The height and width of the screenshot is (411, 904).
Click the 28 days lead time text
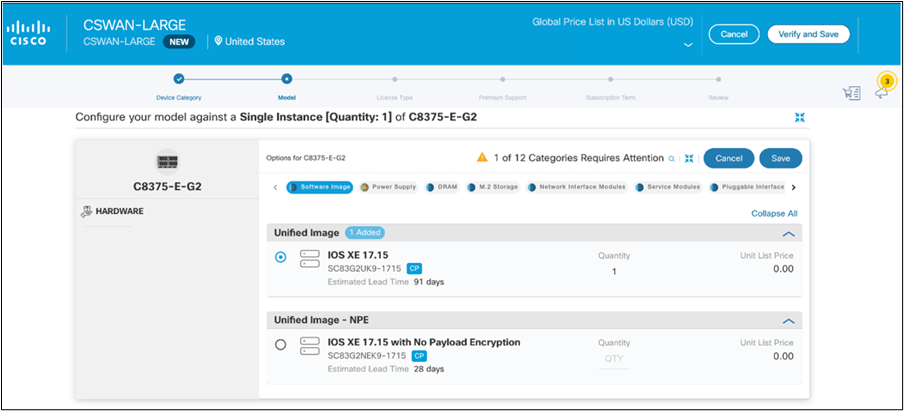pos(429,369)
